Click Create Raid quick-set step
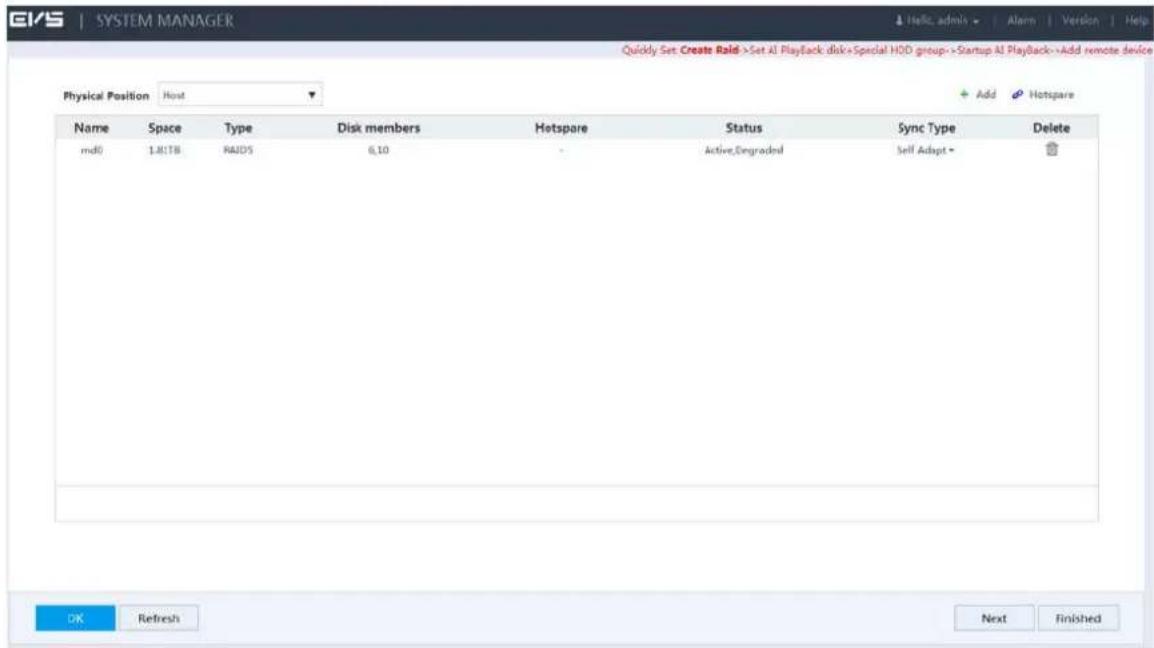 [709, 50]
